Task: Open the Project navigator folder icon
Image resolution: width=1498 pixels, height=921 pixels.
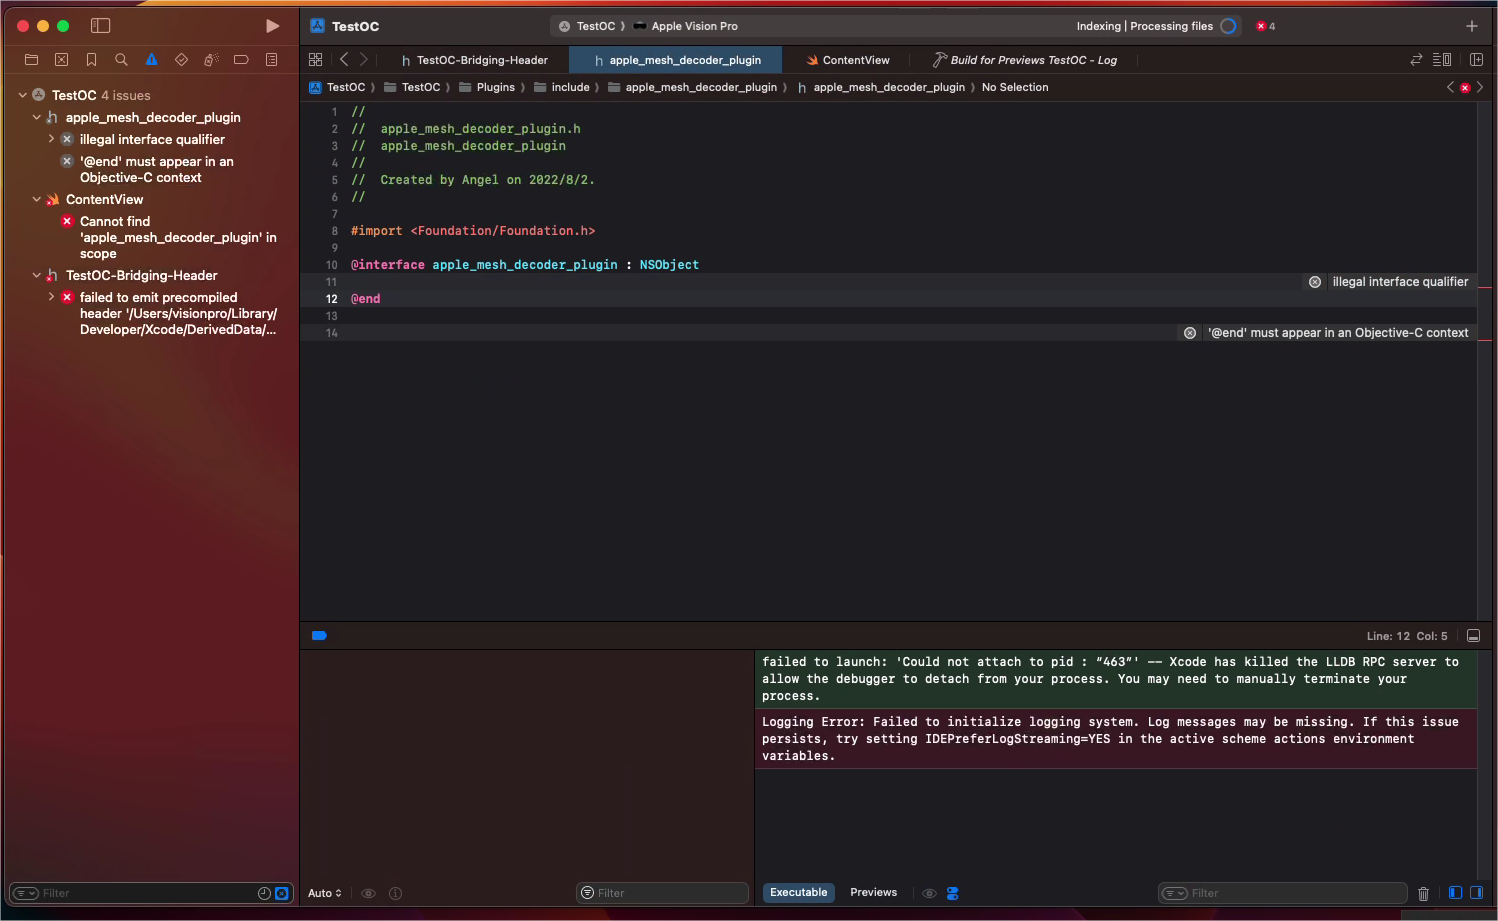Action: pyautogui.click(x=31, y=60)
